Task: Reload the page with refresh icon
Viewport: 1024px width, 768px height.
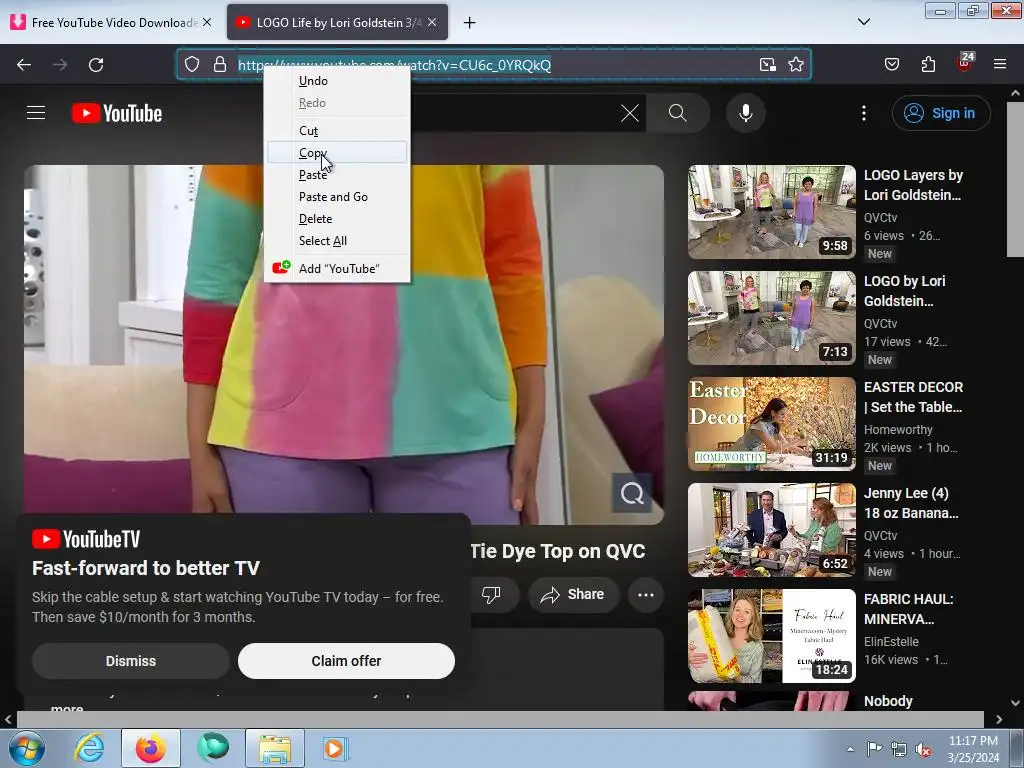Action: [x=96, y=65]
